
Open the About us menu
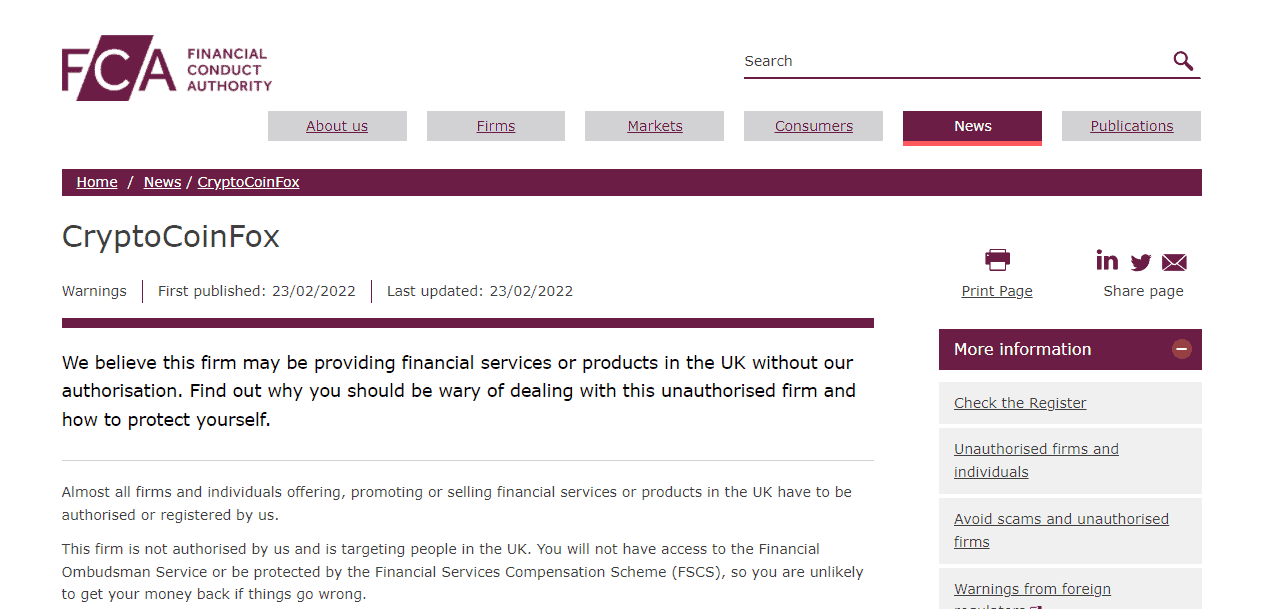[x=337, y=126]
